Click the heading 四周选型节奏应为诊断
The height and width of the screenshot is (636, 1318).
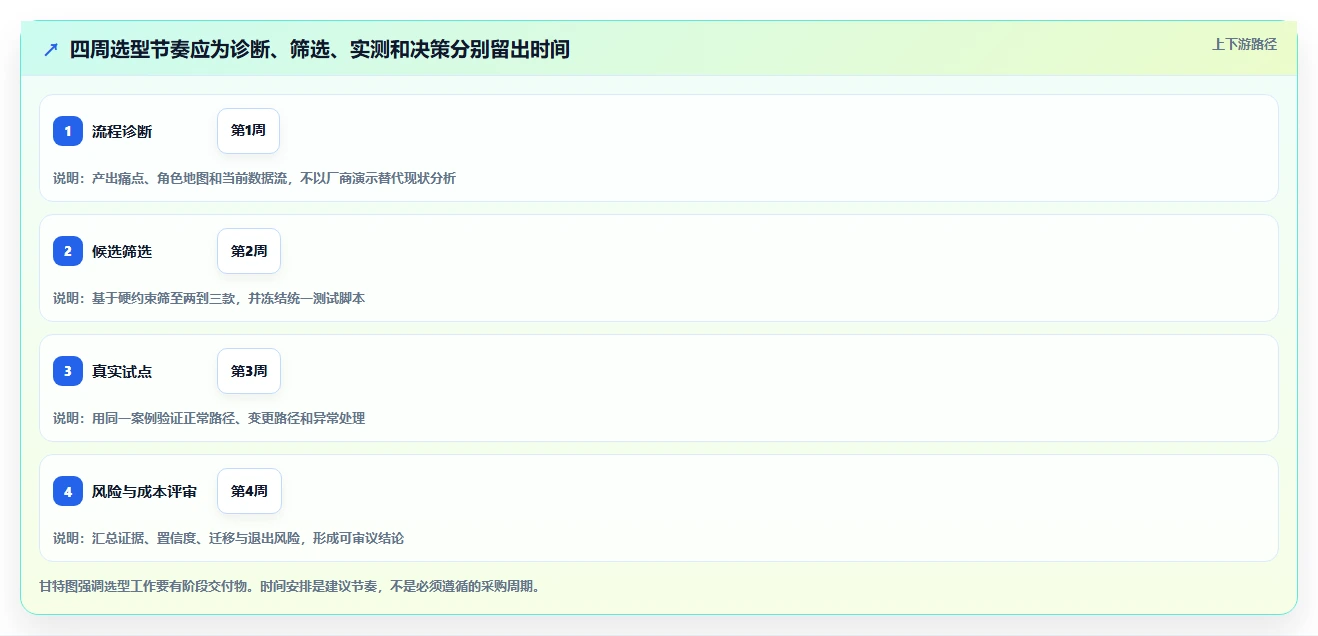pyautogui.click(x=320, y=49)
